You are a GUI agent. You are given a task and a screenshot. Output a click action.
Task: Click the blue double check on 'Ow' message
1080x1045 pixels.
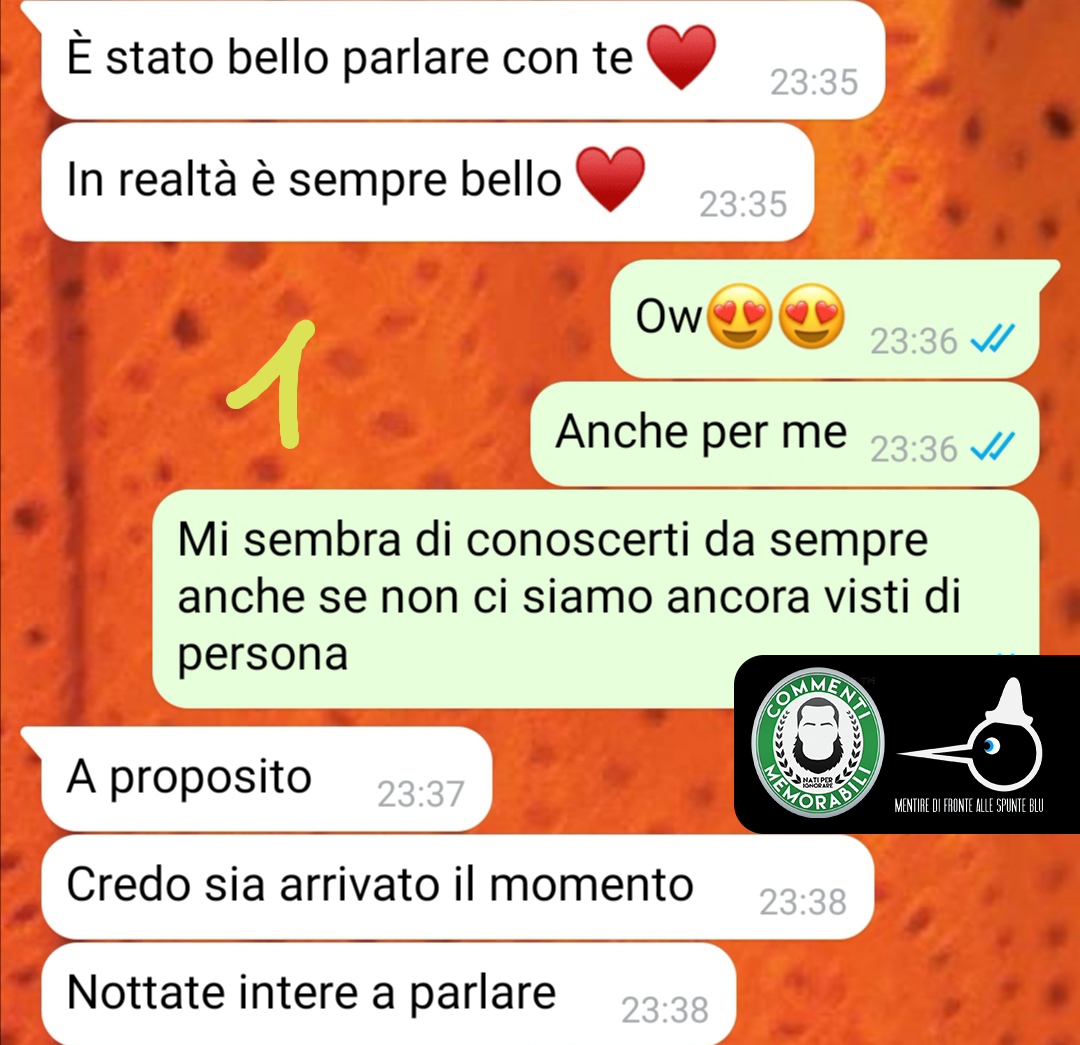tap(992, 339)
